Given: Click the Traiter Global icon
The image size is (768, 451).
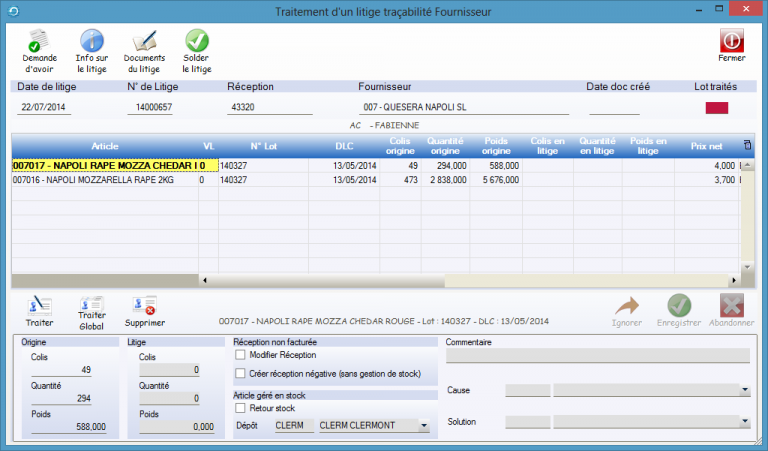Looking at the screenshot, I should click(92, 304).
